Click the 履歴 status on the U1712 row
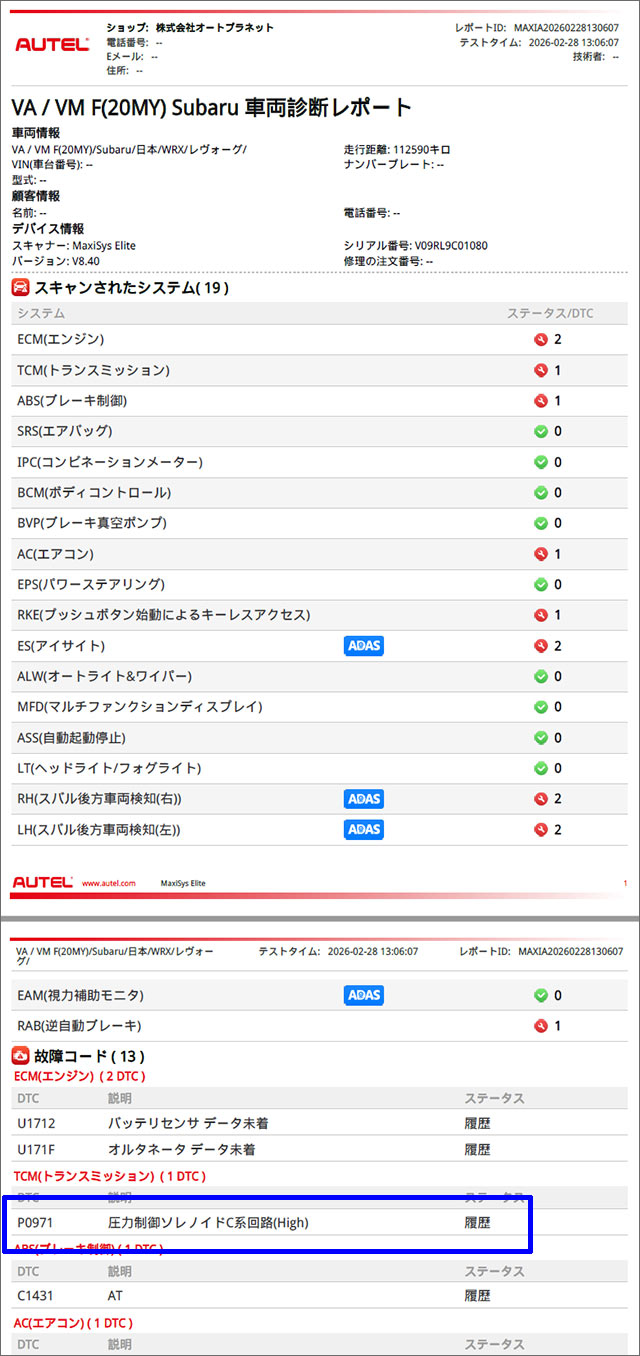640x1356 pixels. point(477,1123)
